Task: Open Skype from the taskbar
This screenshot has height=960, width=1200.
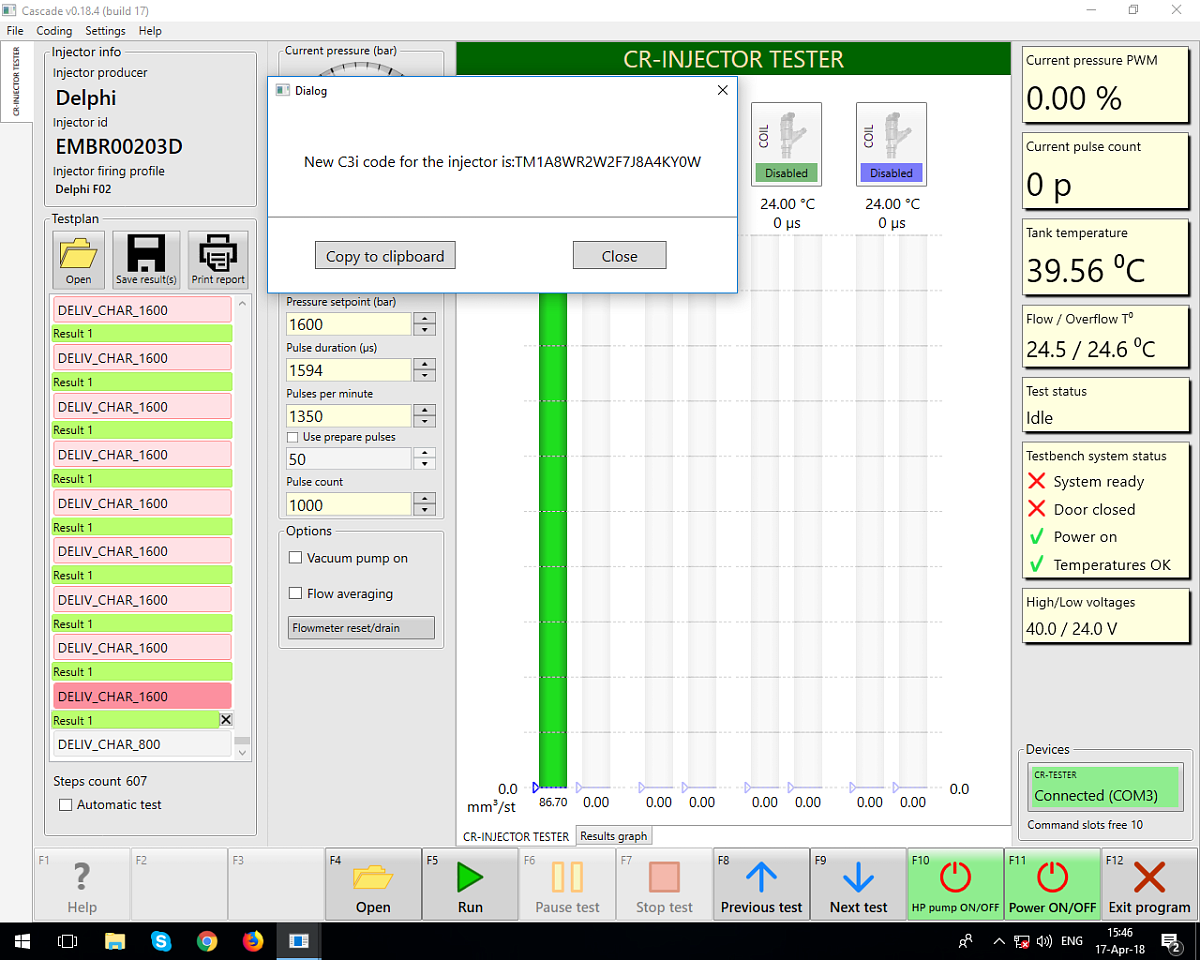Action: (161, 941)
